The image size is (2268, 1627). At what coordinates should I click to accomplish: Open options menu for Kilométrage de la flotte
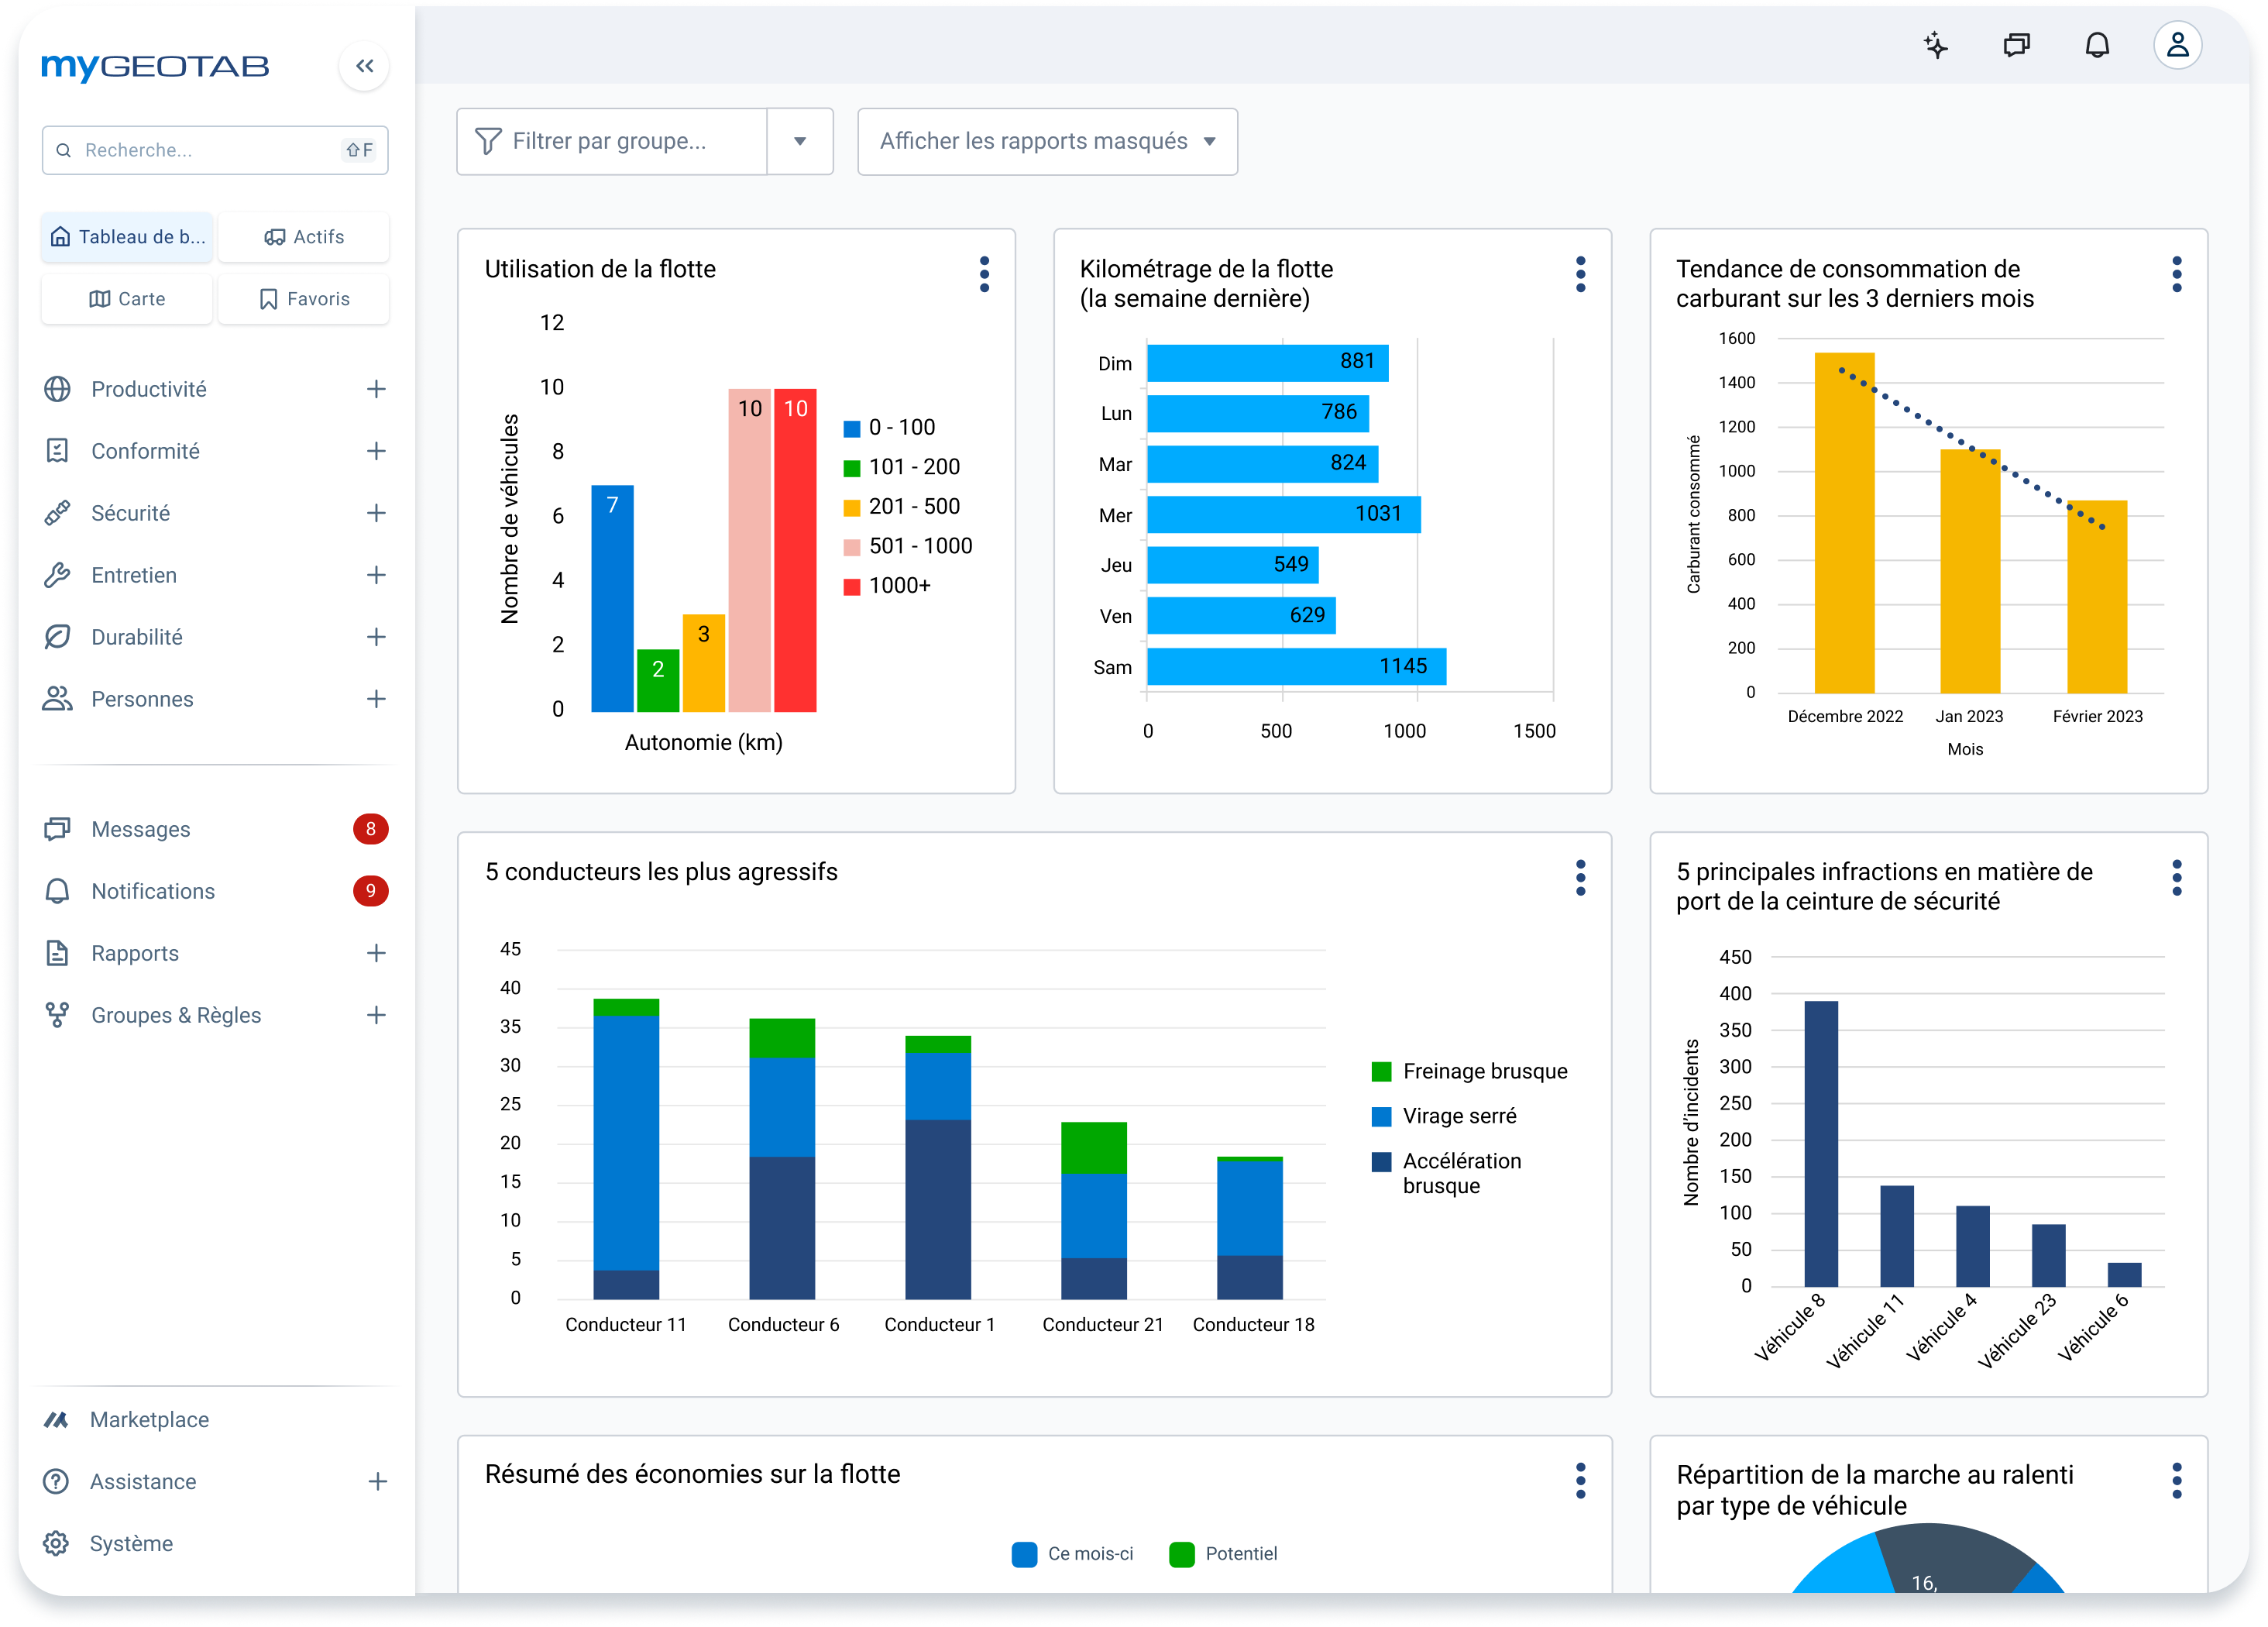(1581, 274)
